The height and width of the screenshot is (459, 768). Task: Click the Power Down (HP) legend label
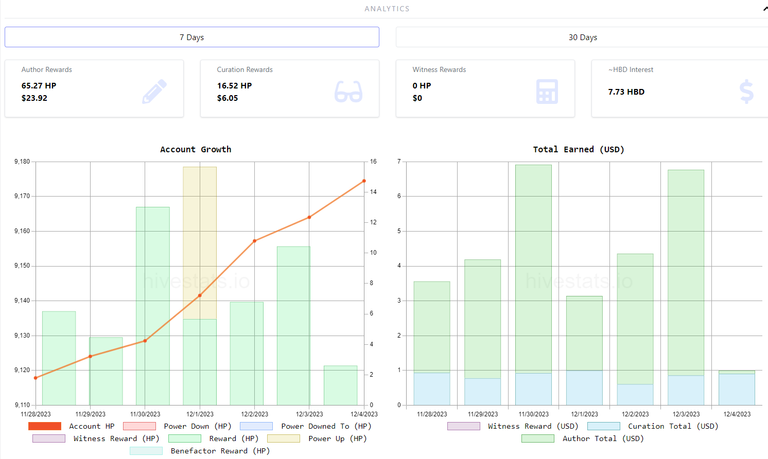pos(197,426)
